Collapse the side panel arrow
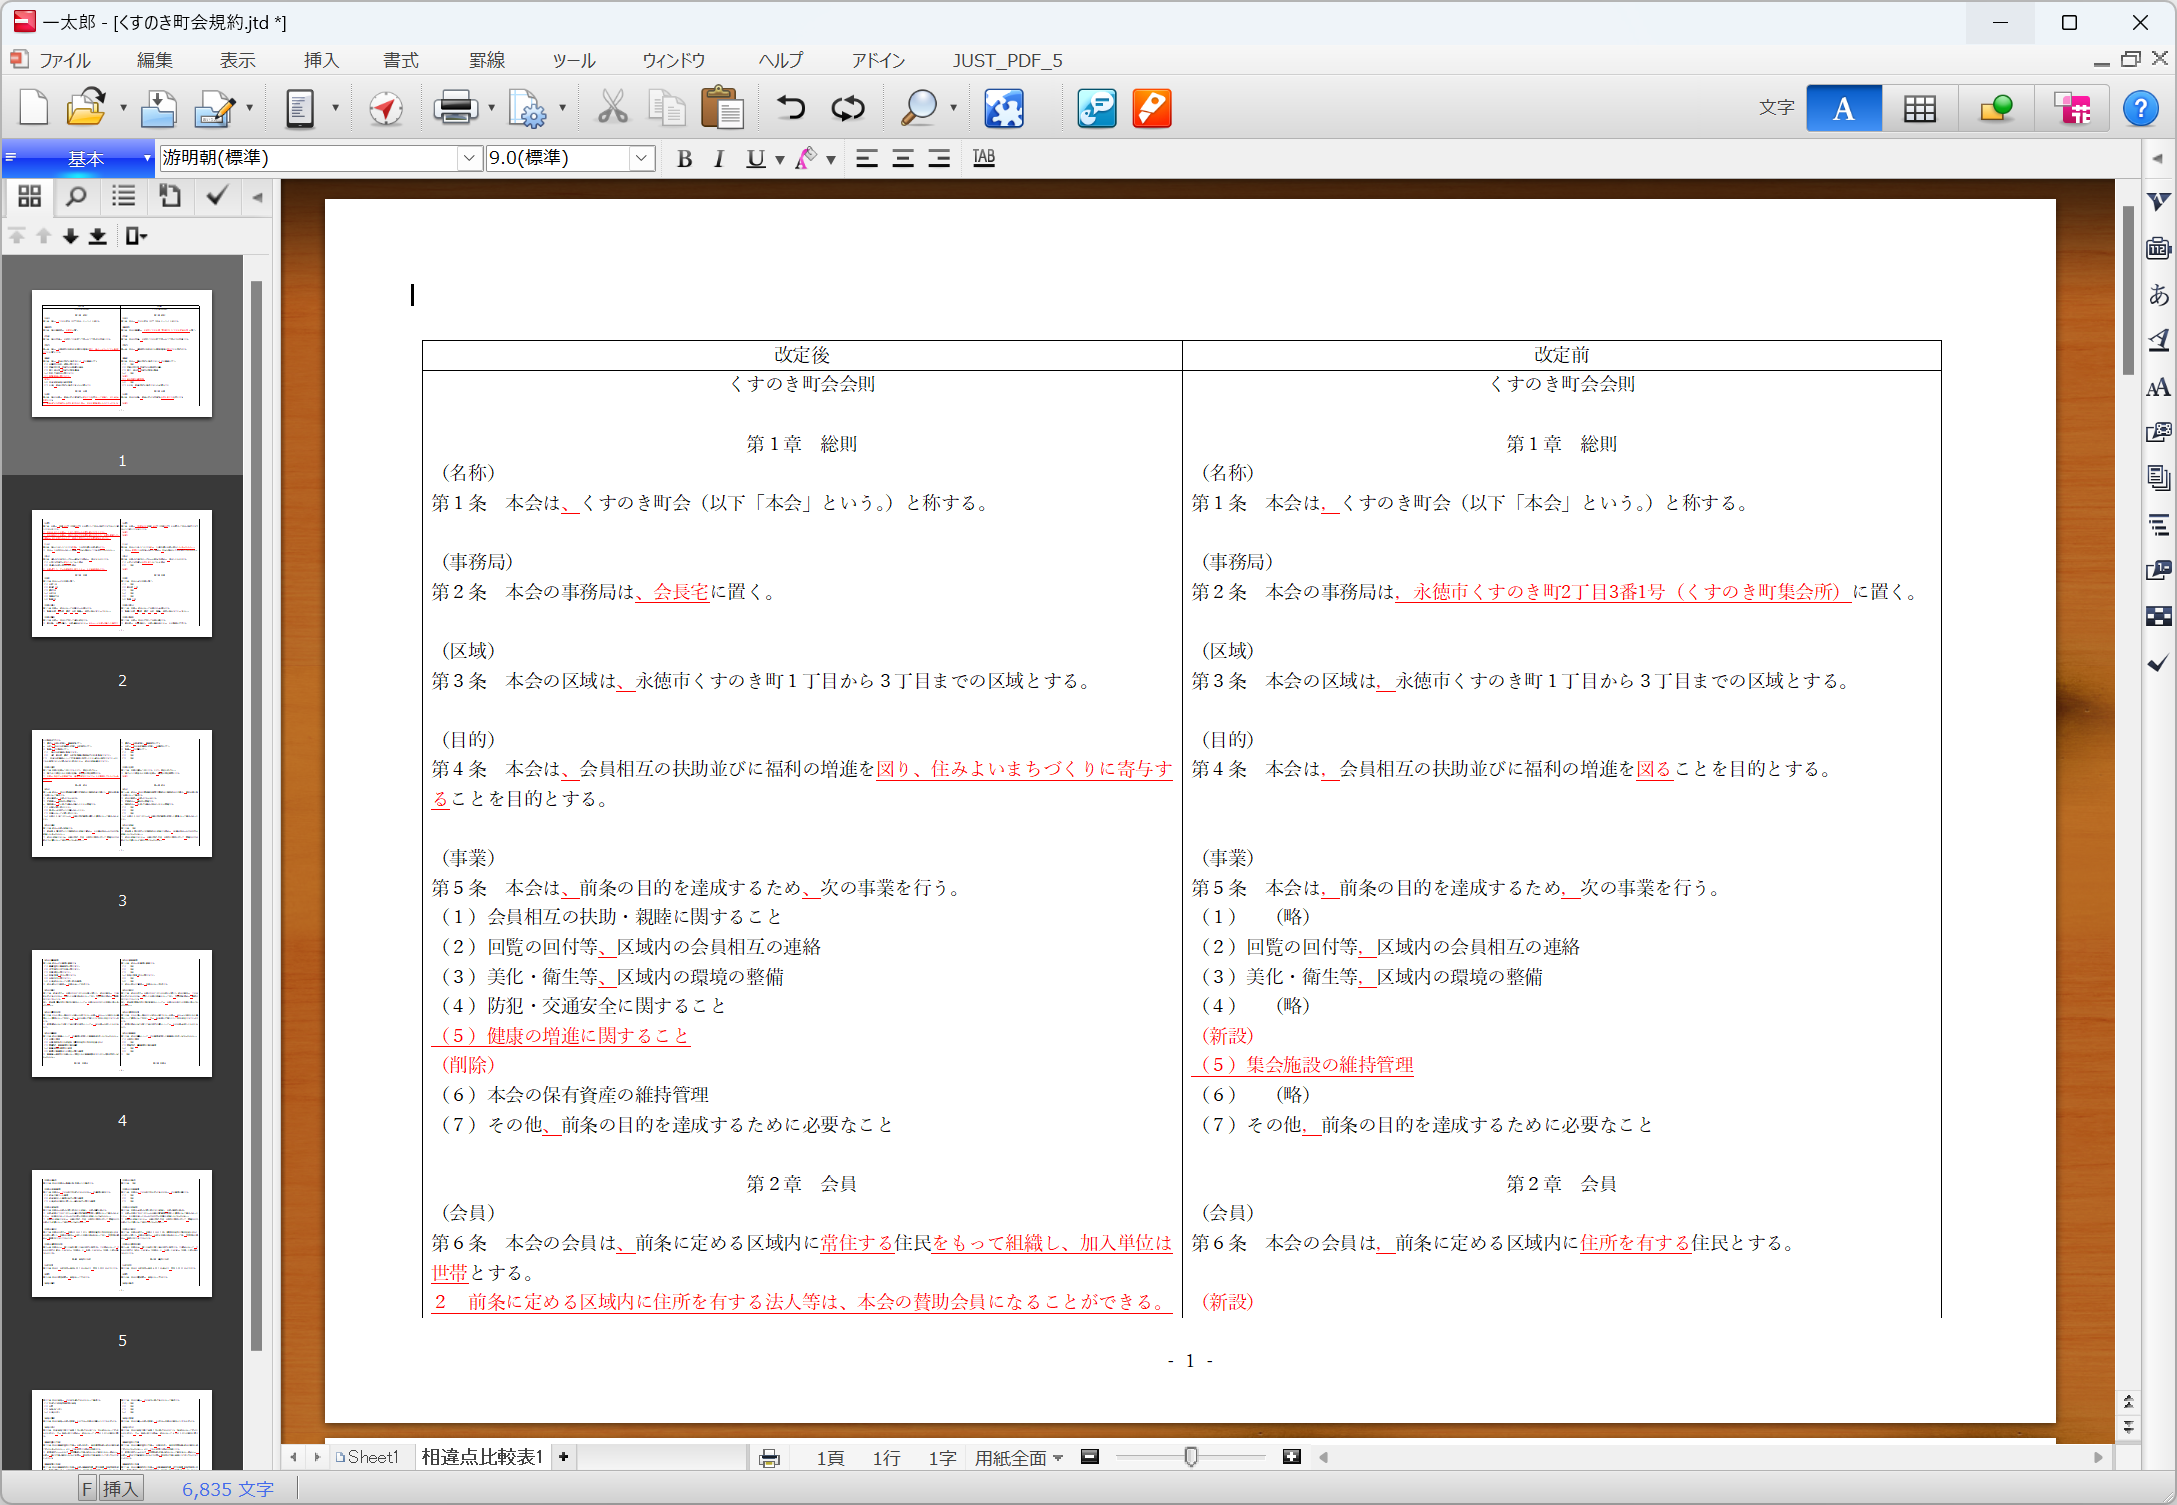Image resolution: width=2177 pixels, height=1505 pixels. point(258,197)
